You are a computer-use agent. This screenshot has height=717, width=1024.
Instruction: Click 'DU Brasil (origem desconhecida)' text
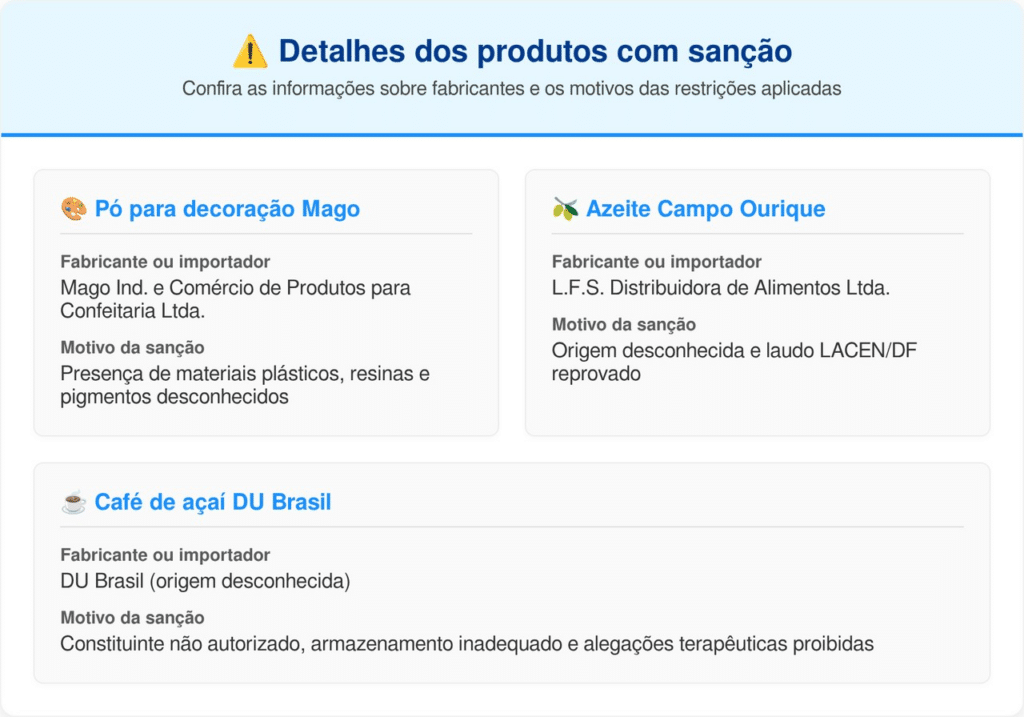point(205,581)
